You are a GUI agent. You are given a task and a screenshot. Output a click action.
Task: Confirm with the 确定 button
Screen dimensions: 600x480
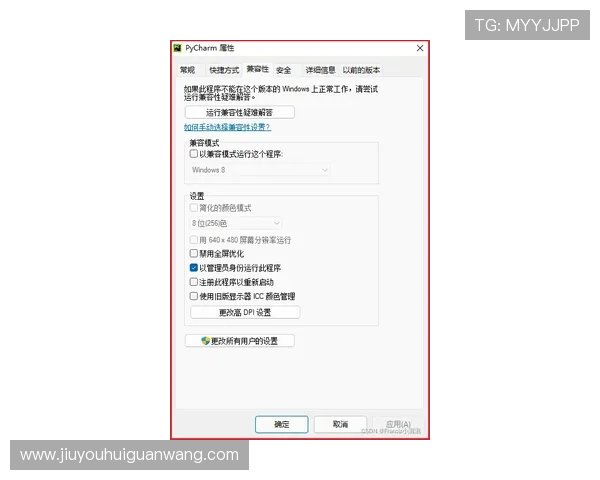click(x=282, y=424)
